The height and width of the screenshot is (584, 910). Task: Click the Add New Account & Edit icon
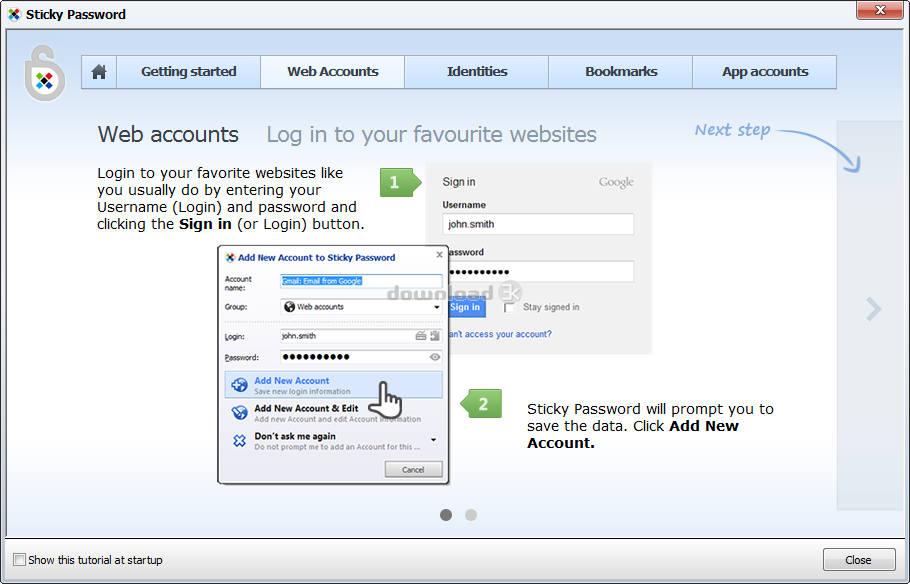[239, 413]
